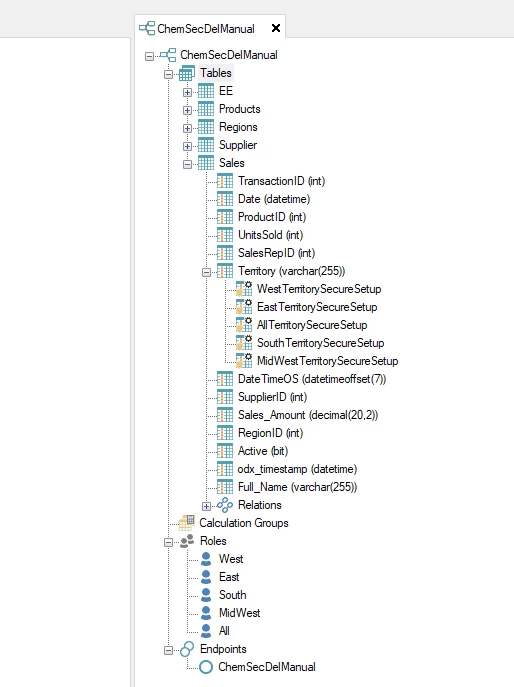
Task: Click the ChemSecDelManual endpoint circle icon
Action: coord(206,667)
